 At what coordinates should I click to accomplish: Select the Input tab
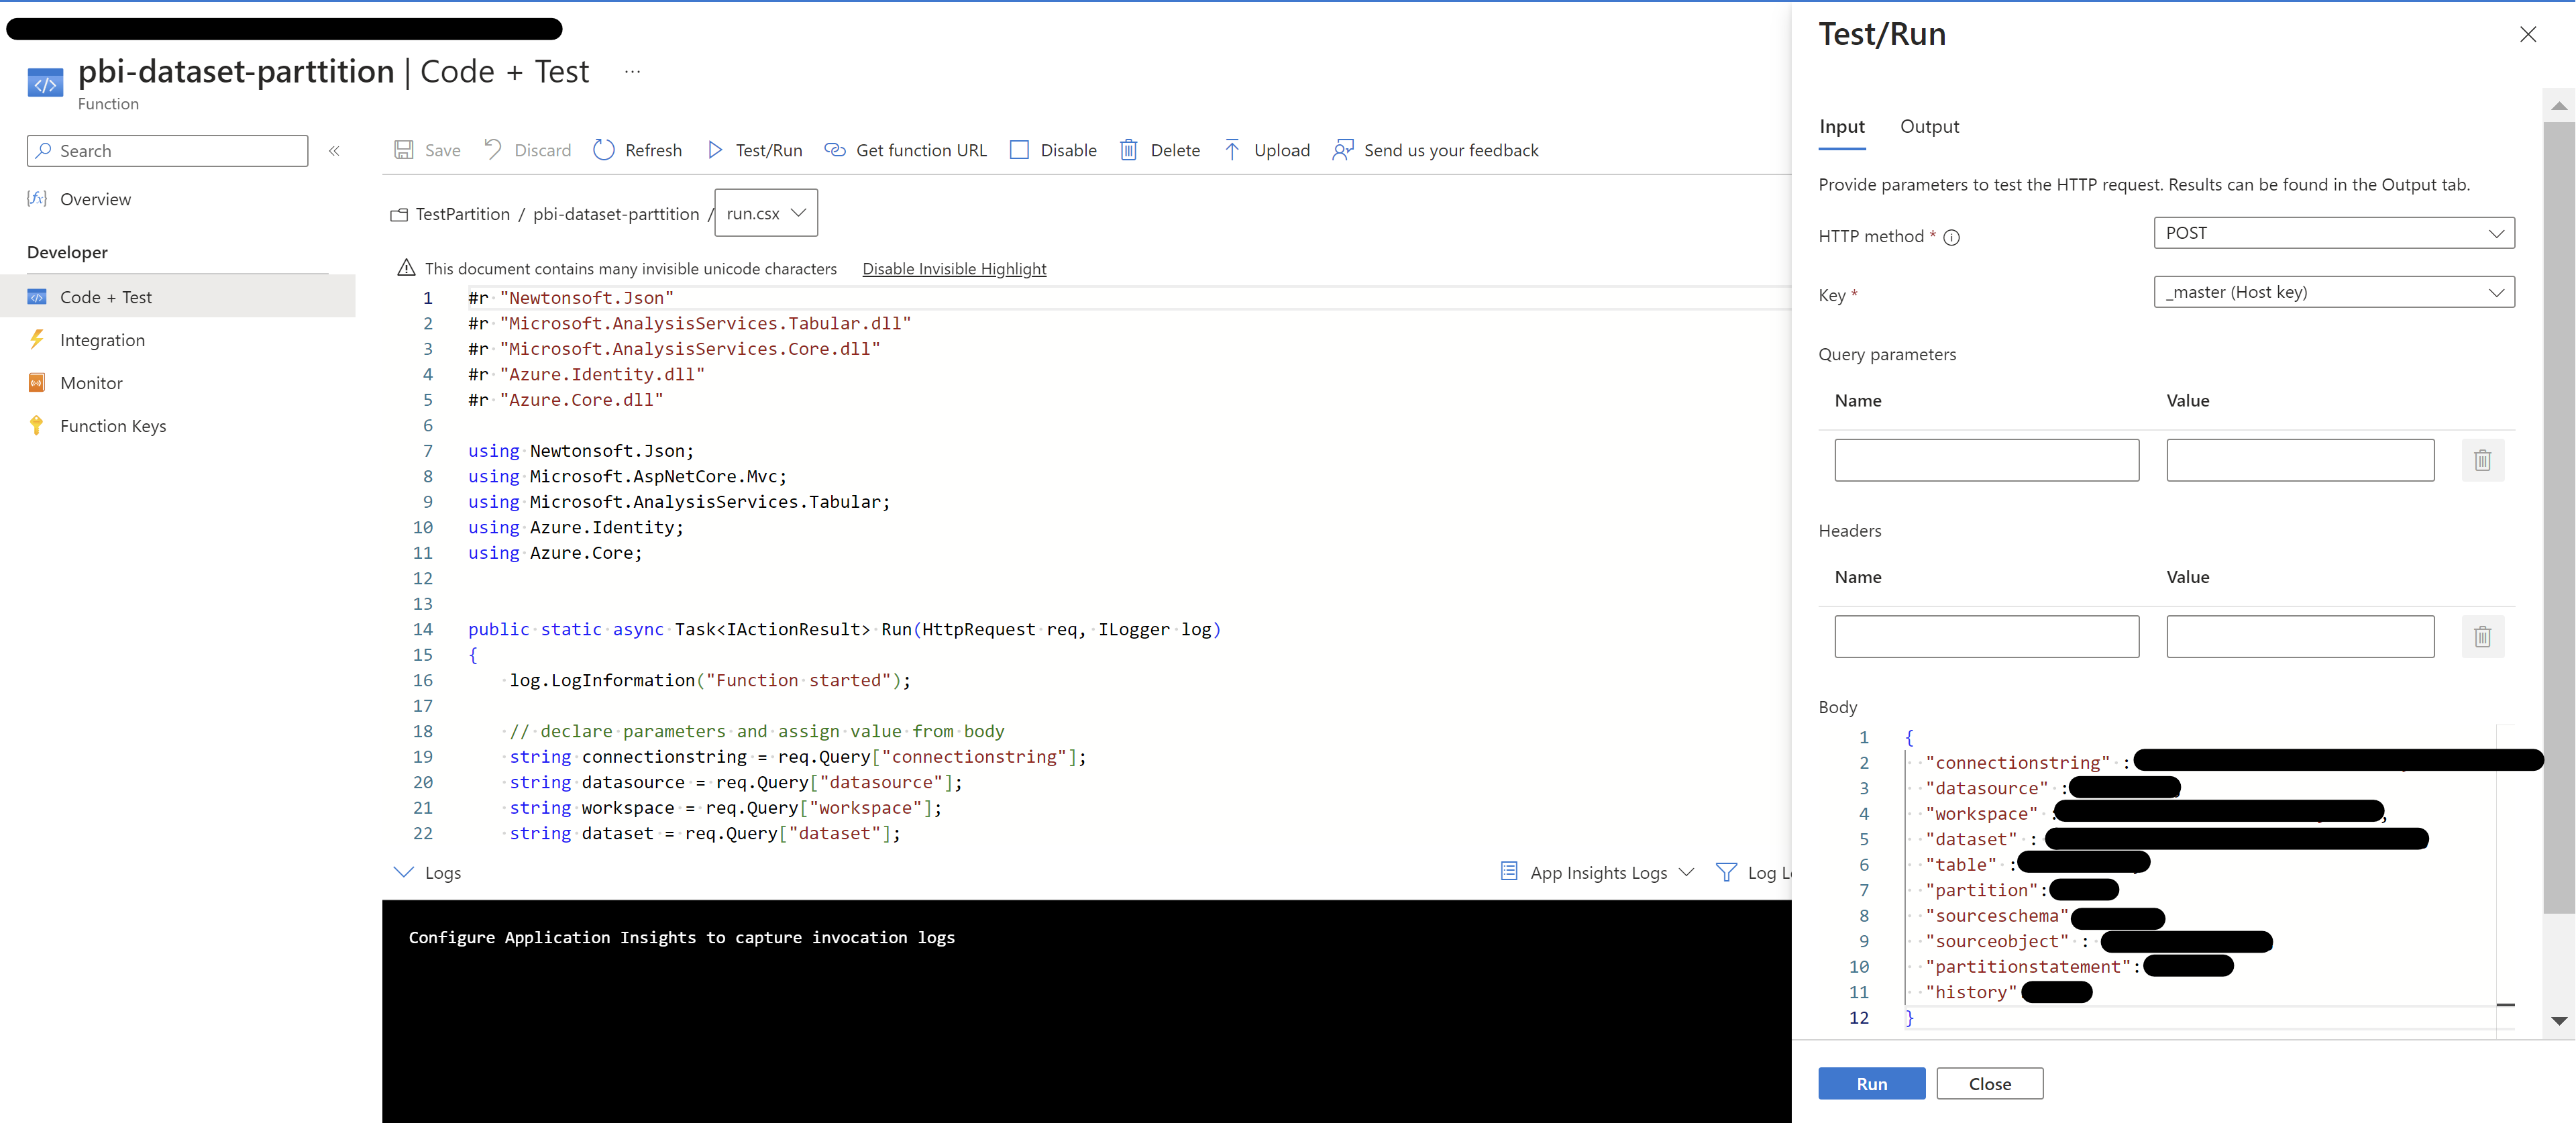[1842, 127]
